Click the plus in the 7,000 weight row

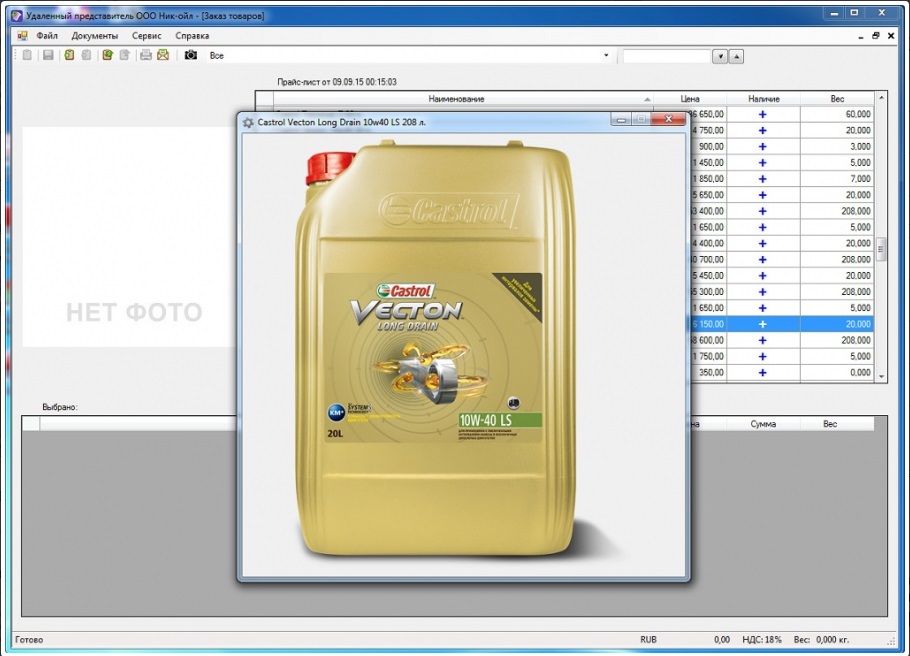pyautogui.click(x=763, y=179)
